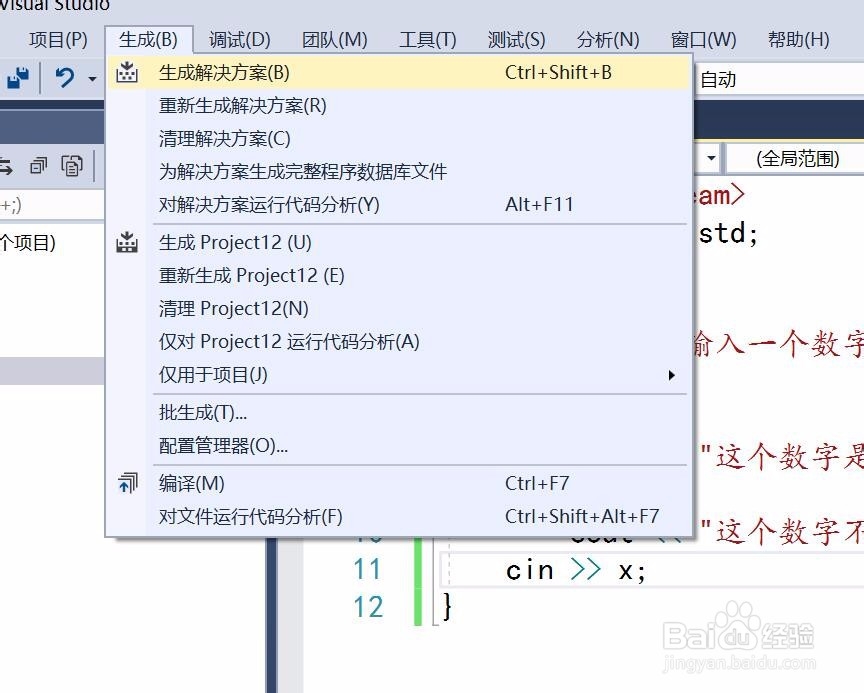This screenshot has height=693, width=864.
Task: Open the 窗口(W) menu
Action: 704,40
